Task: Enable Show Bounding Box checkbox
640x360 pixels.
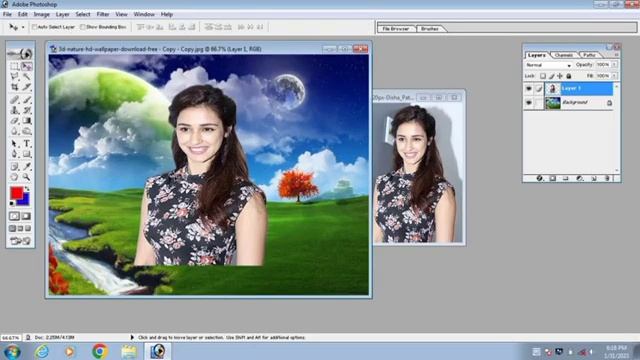Action: (x=83, y=27)
